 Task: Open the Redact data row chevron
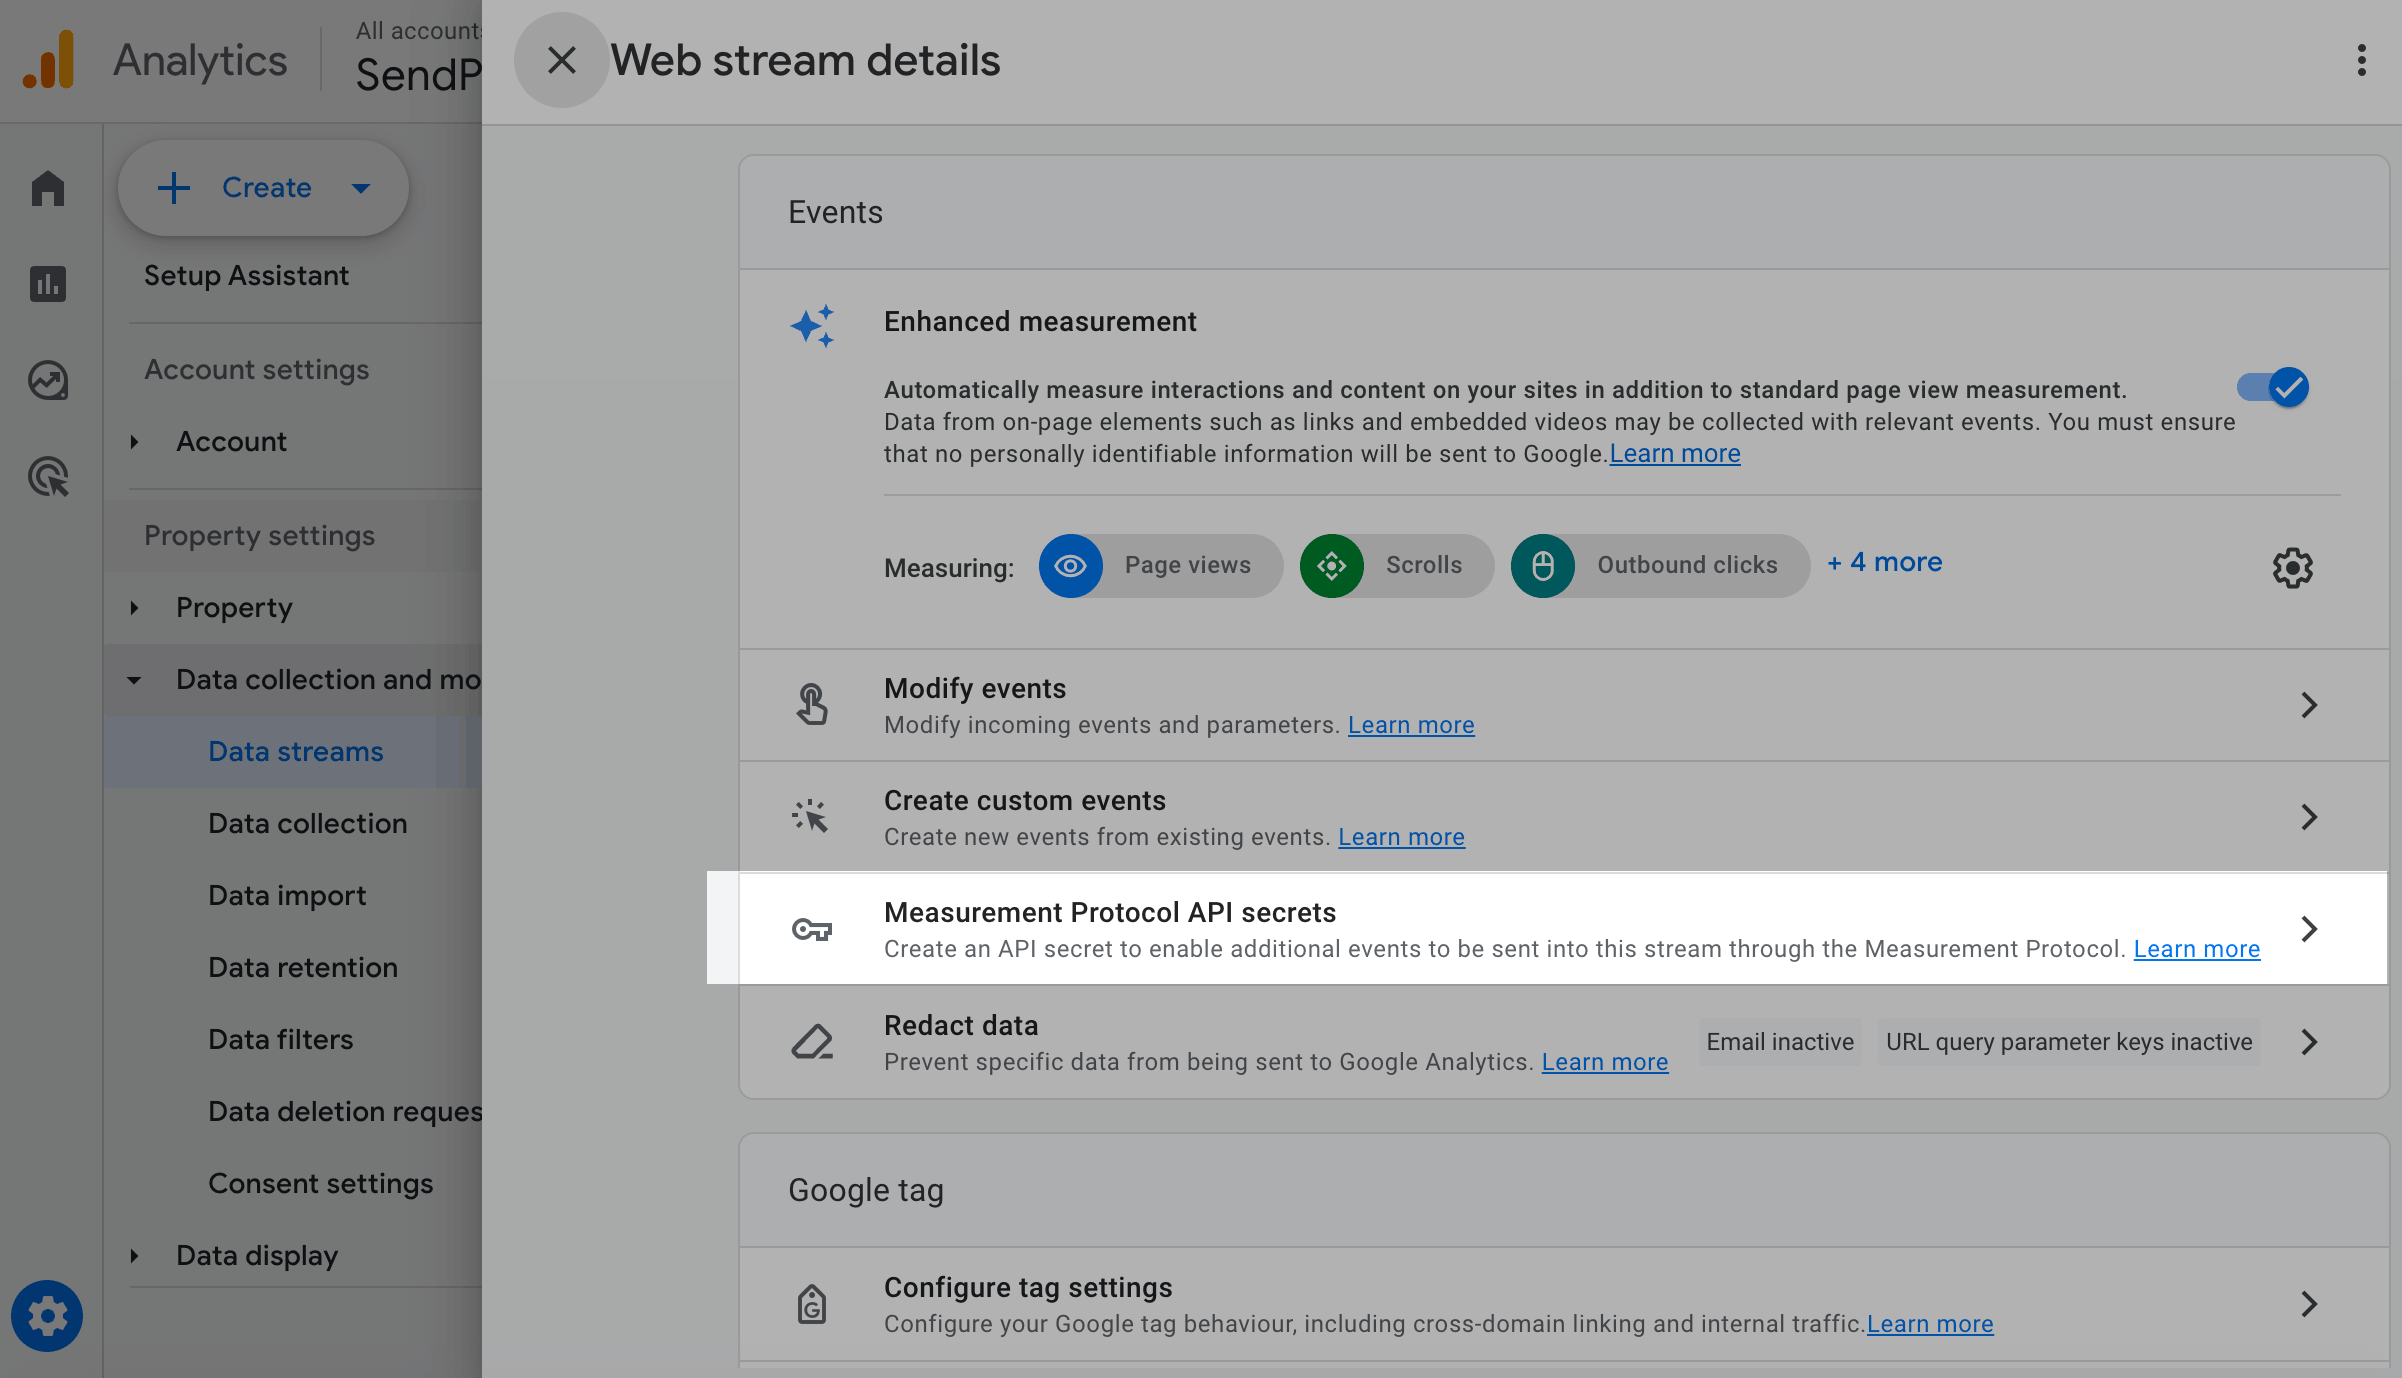coord(2308,1042)
